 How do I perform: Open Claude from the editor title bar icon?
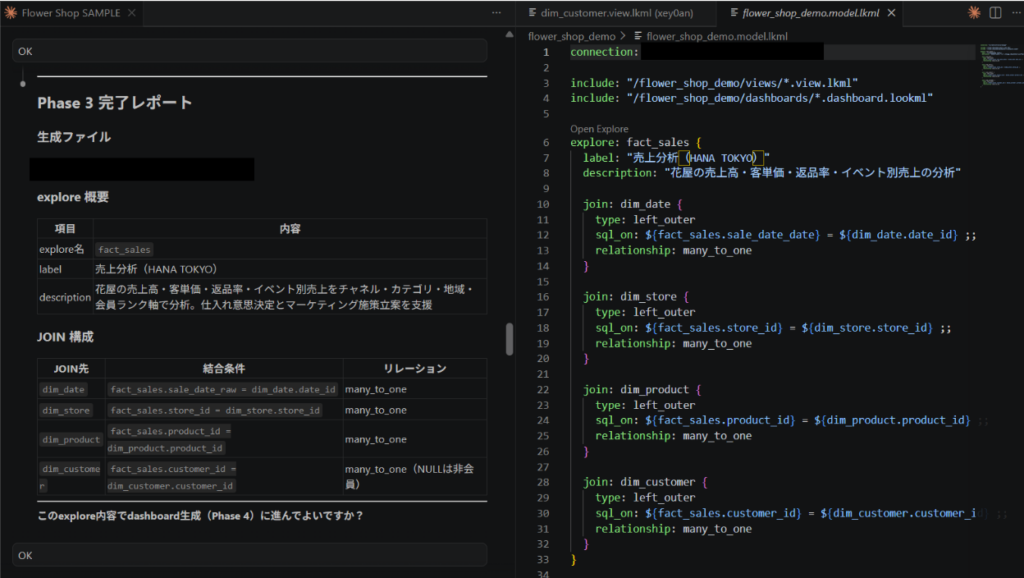974,13
